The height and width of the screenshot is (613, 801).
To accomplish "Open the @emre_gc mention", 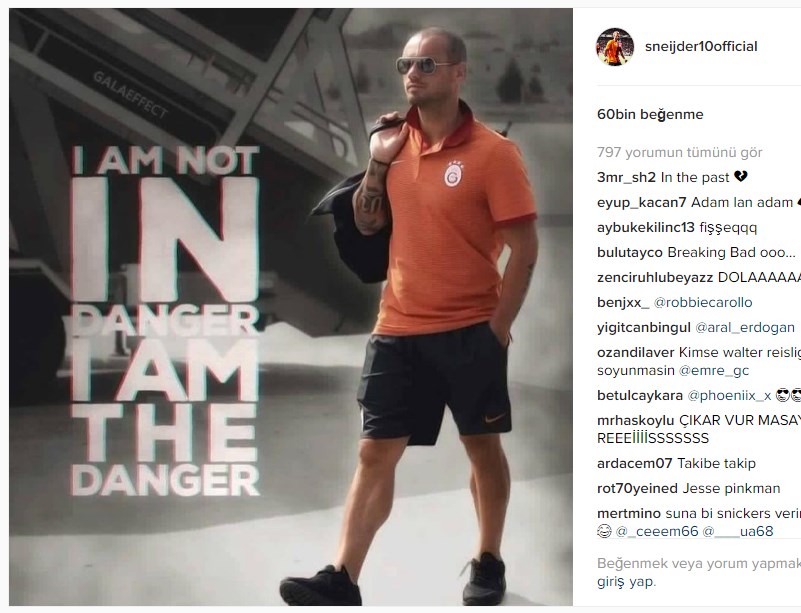I will (x=714, y=370).
